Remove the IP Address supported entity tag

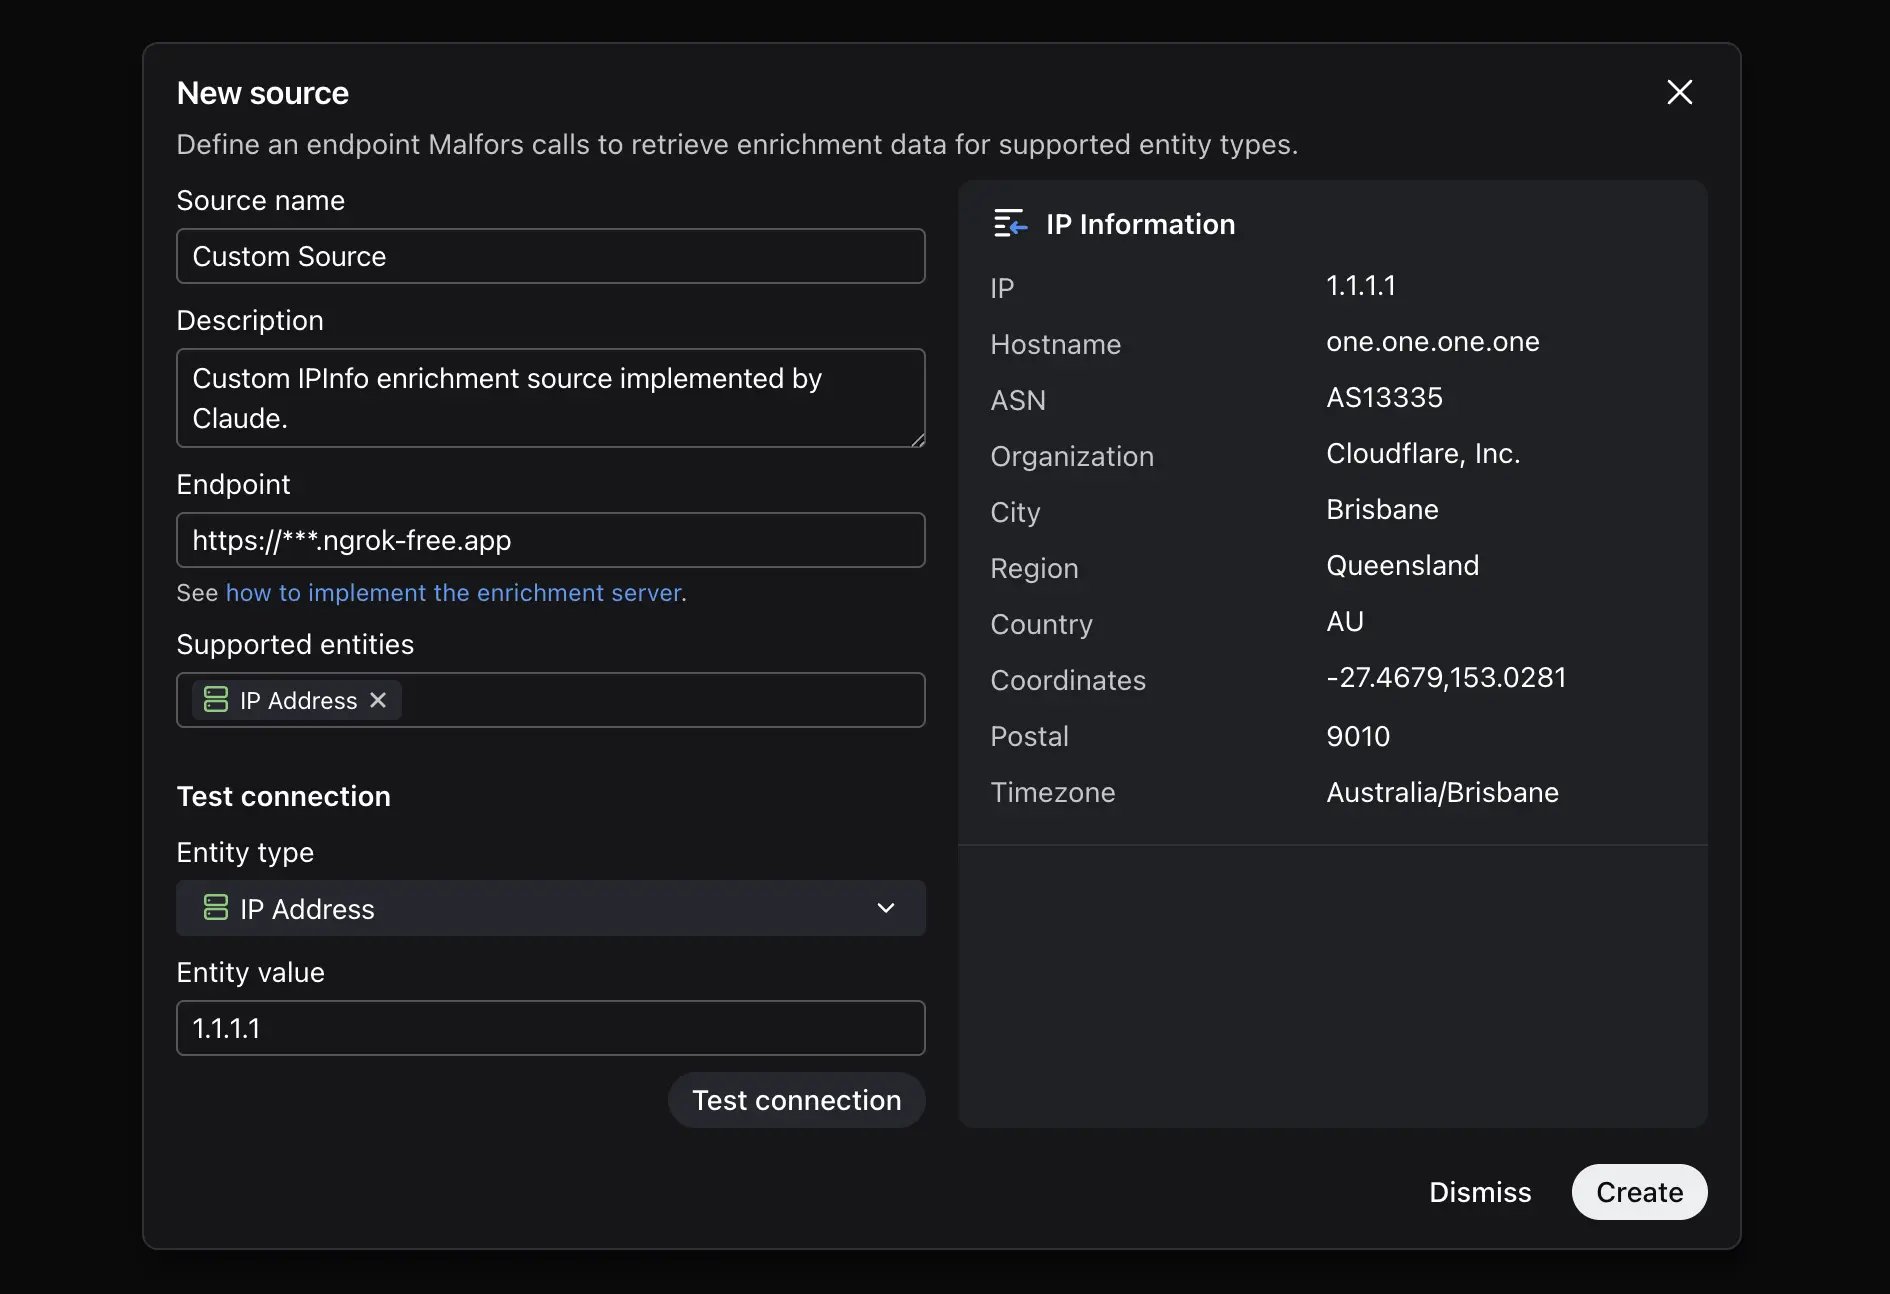point(377,700)
